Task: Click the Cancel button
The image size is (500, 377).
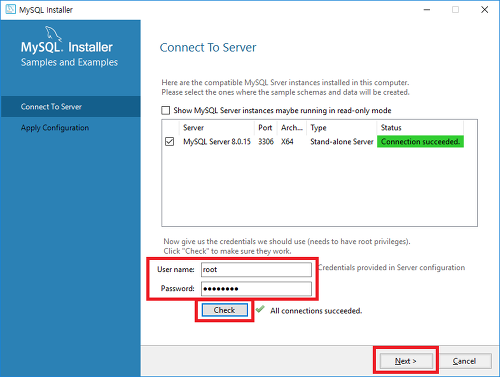Action: pos(464,361)
